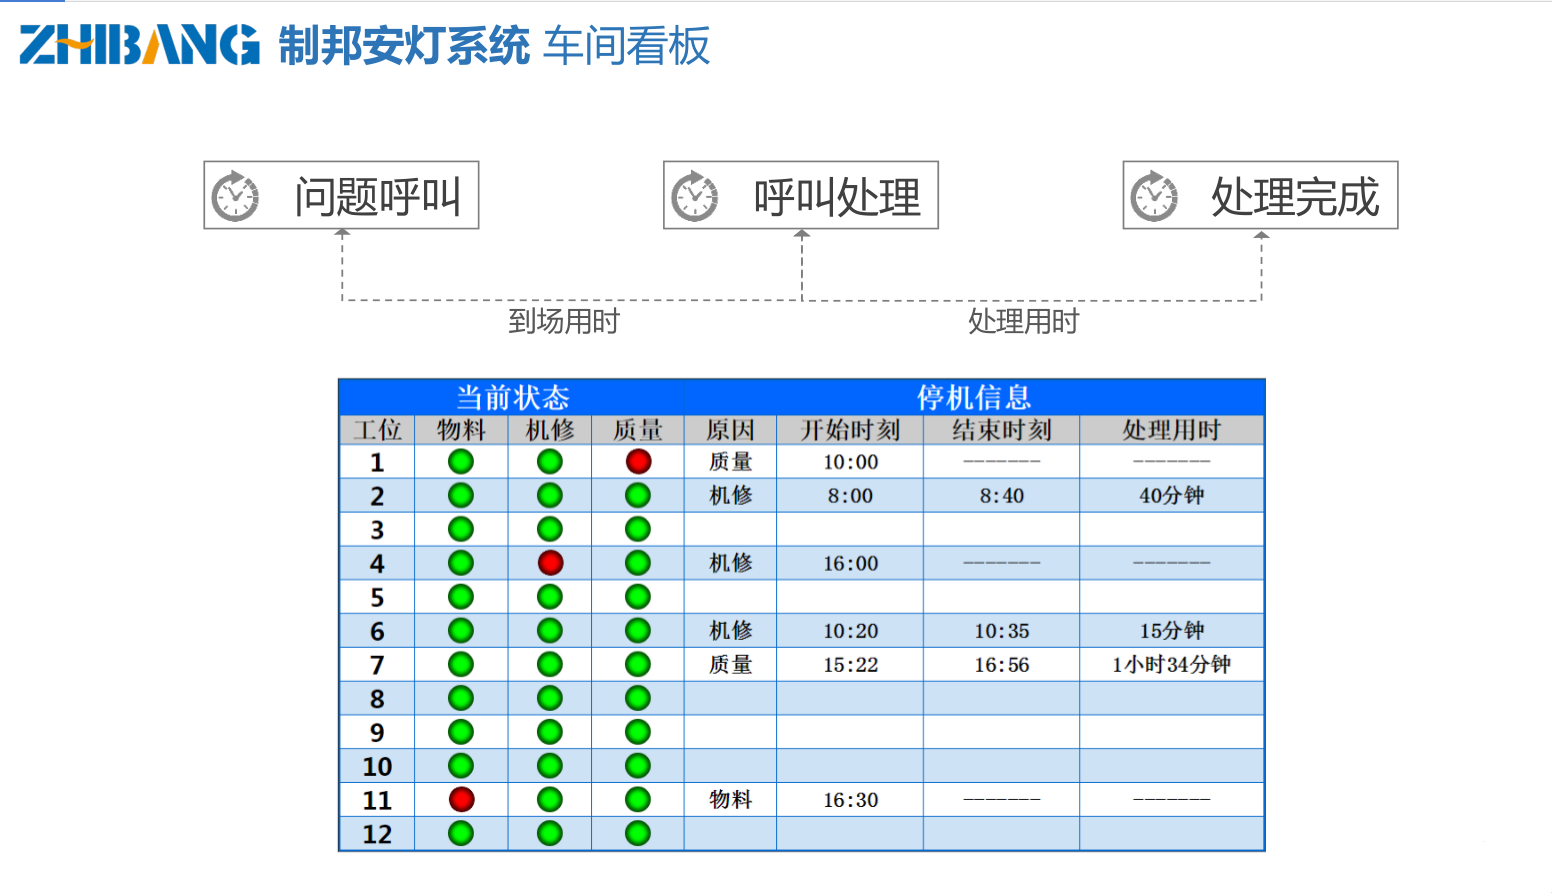Click the 1小时34分钟 duration cell
This screenshot has height=893, width=1552.
[1171, 665]
